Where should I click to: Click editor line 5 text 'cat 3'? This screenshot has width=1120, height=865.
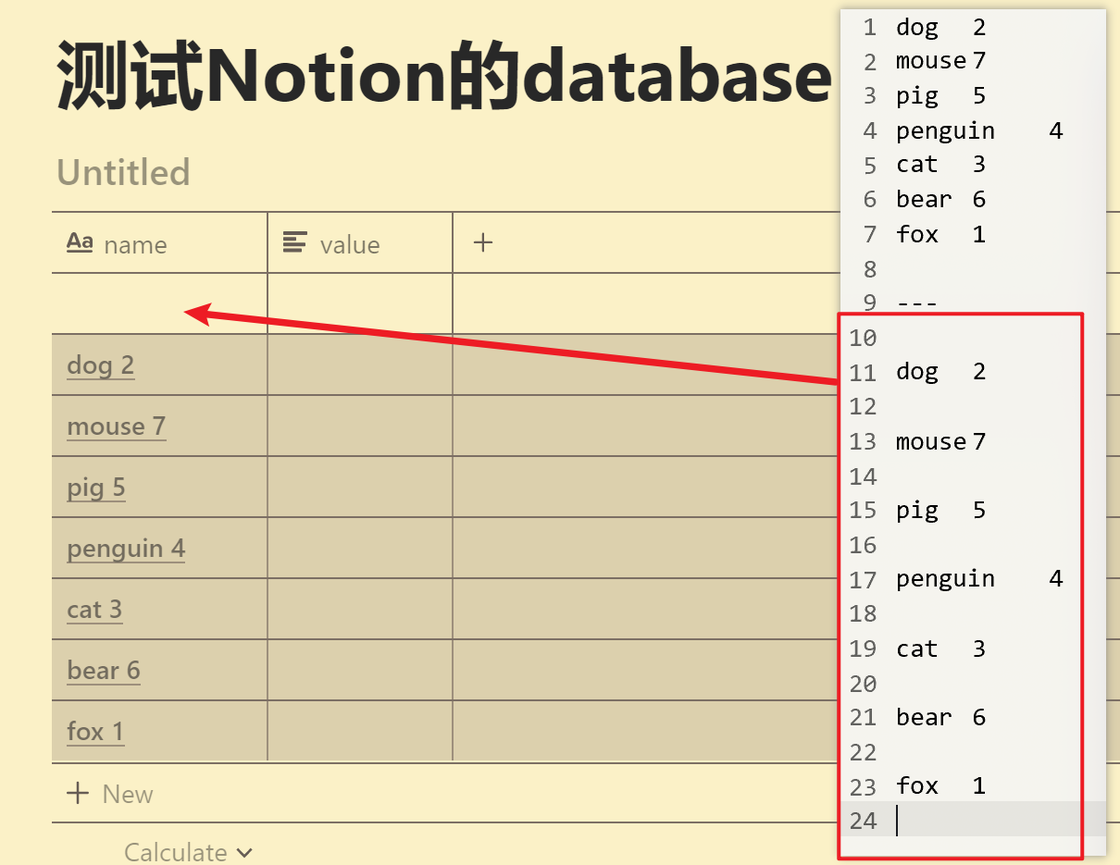coord(941,164)
